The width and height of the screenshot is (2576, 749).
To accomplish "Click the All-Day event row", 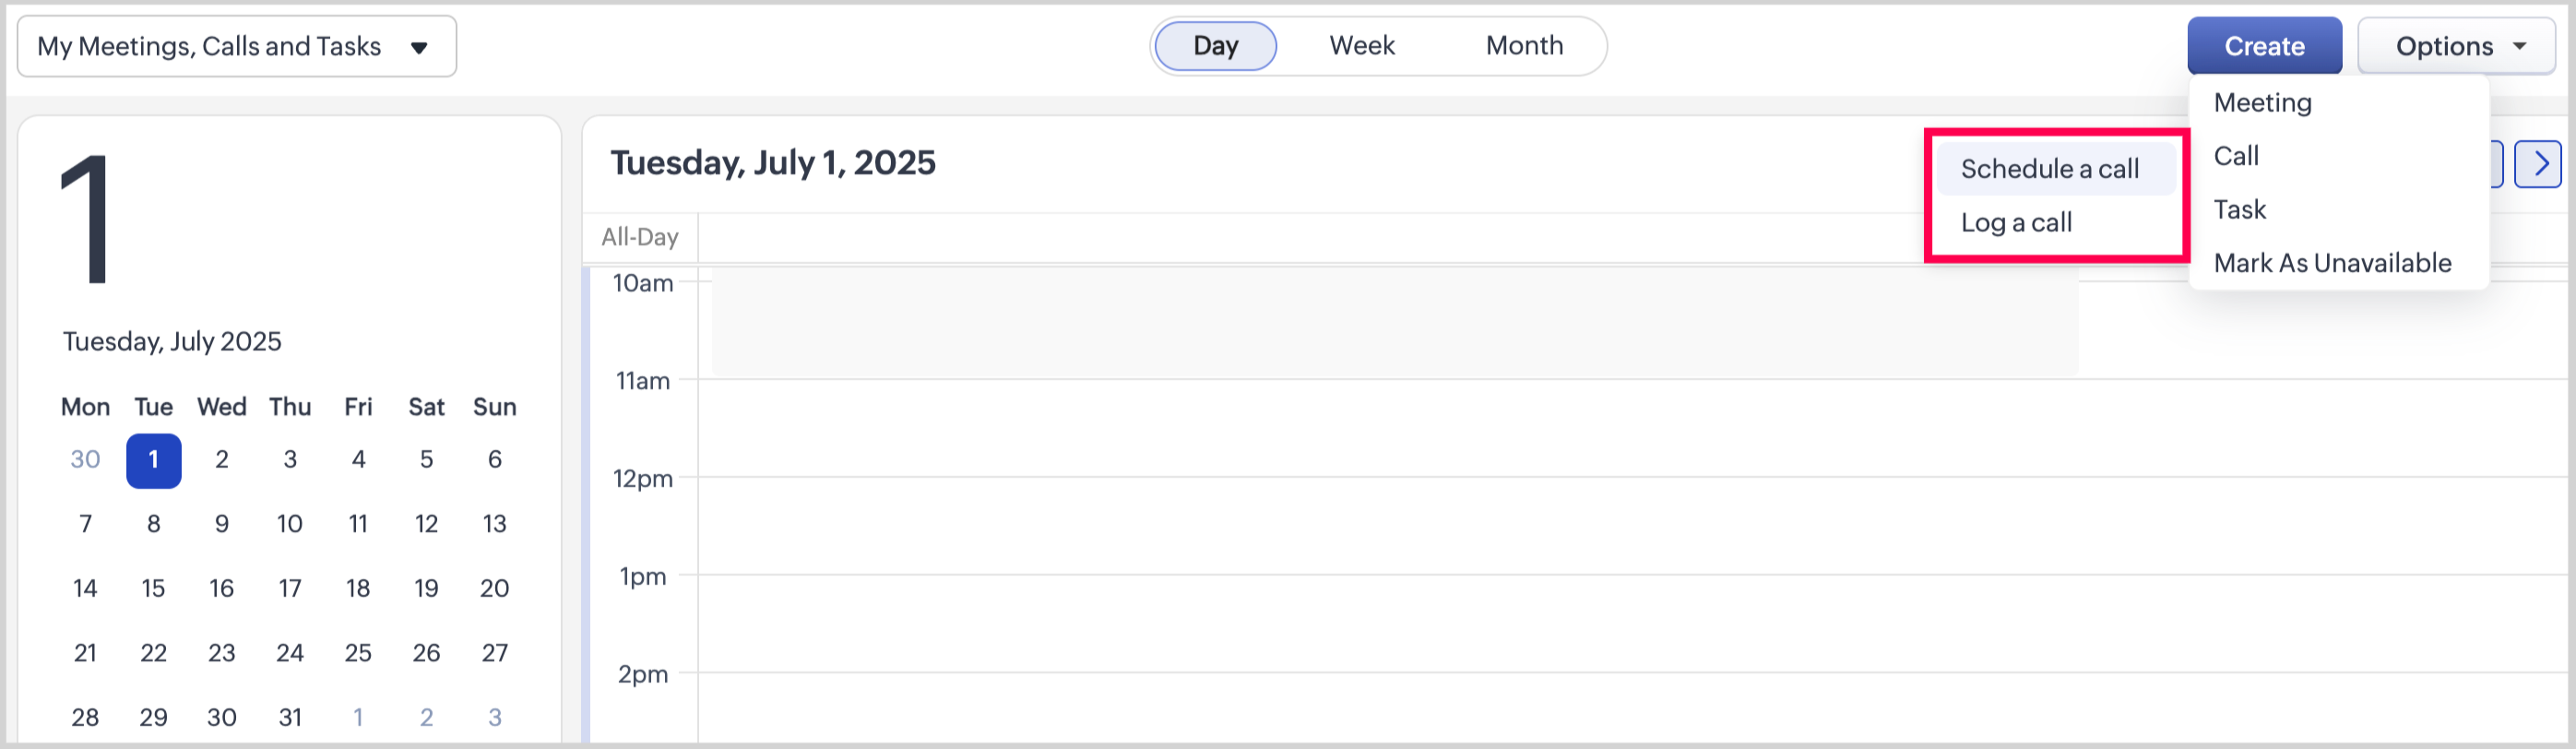I will (1300, 238).
